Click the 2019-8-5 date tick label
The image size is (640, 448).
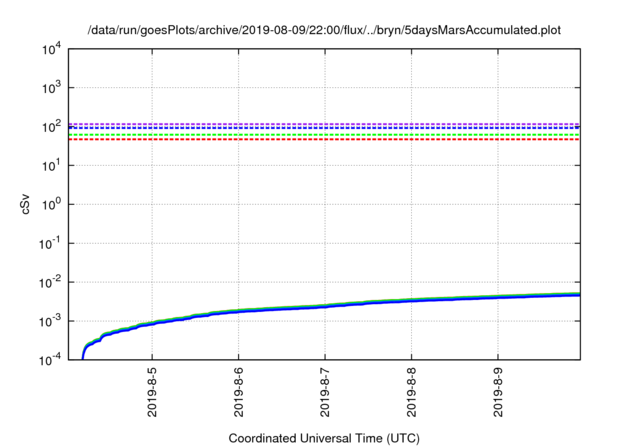[152, 392]
